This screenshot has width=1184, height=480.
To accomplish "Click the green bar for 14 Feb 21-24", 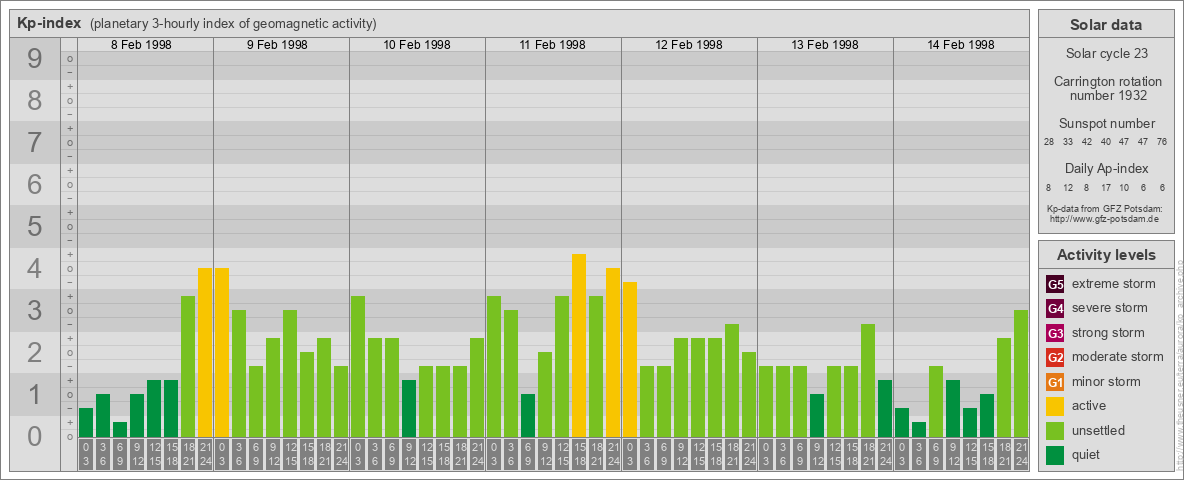I will 1021,374.
